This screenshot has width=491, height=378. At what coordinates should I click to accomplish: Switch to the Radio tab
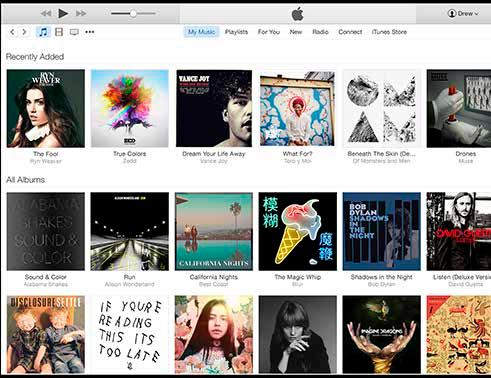click(x=320, y=32)
